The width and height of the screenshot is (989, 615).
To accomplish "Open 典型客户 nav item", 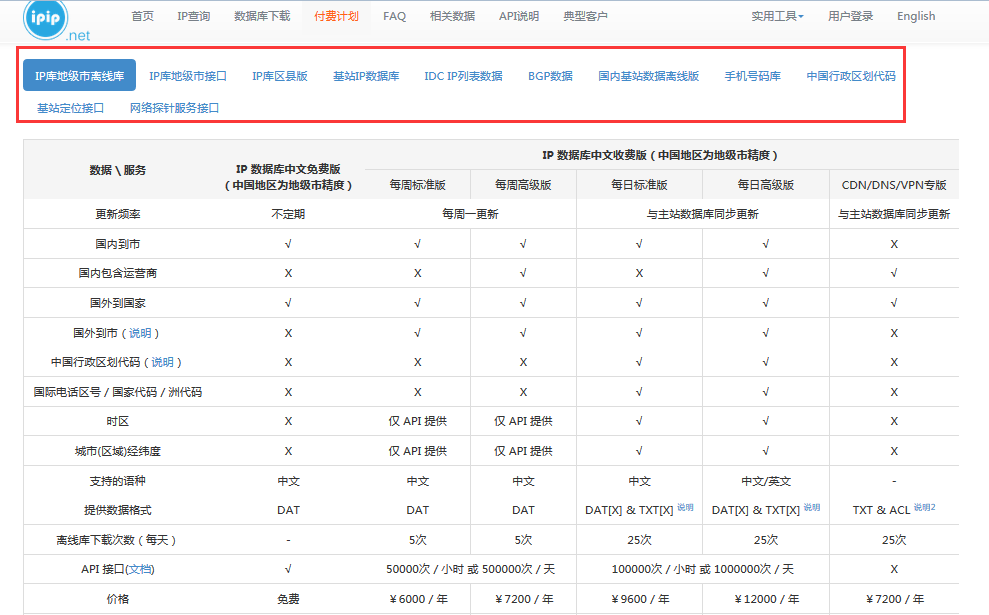I will 585,16.
